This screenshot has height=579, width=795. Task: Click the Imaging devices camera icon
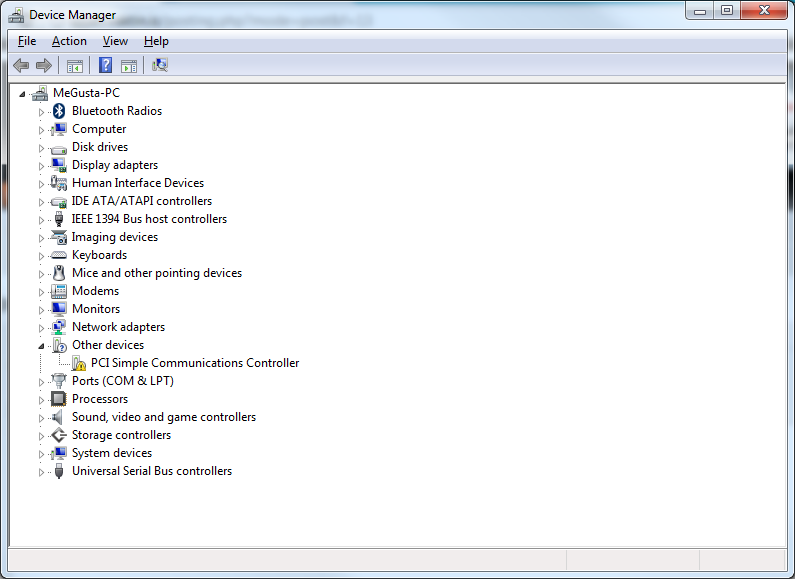[x=59, y=237]
